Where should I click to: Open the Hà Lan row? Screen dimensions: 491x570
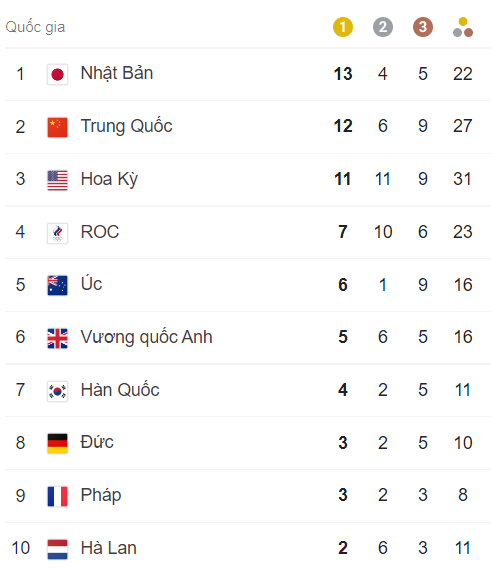click(248, 547)
